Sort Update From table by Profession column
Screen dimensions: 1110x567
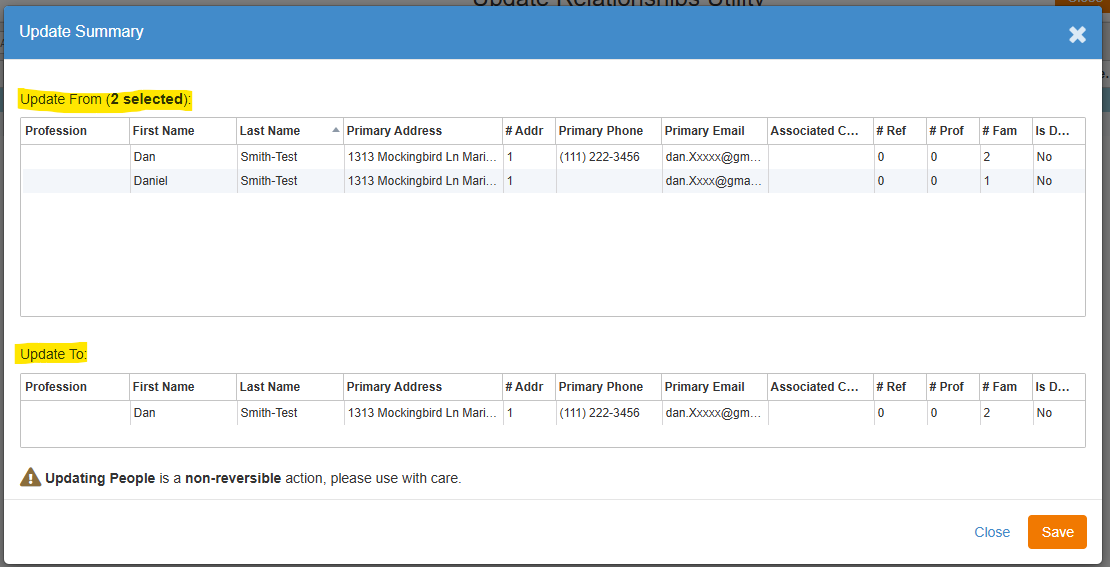[x=75, y=131]
